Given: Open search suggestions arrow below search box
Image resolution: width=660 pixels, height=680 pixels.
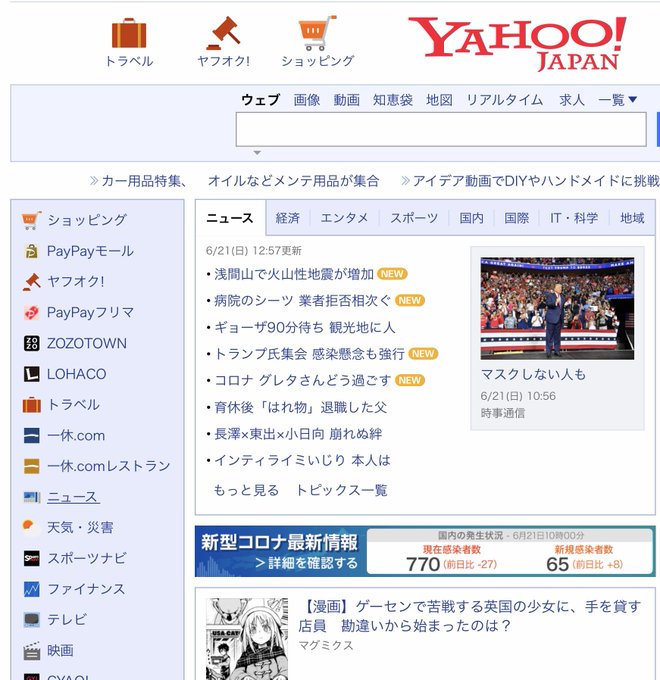Looking at the screenshot, I should click(257, 153).
